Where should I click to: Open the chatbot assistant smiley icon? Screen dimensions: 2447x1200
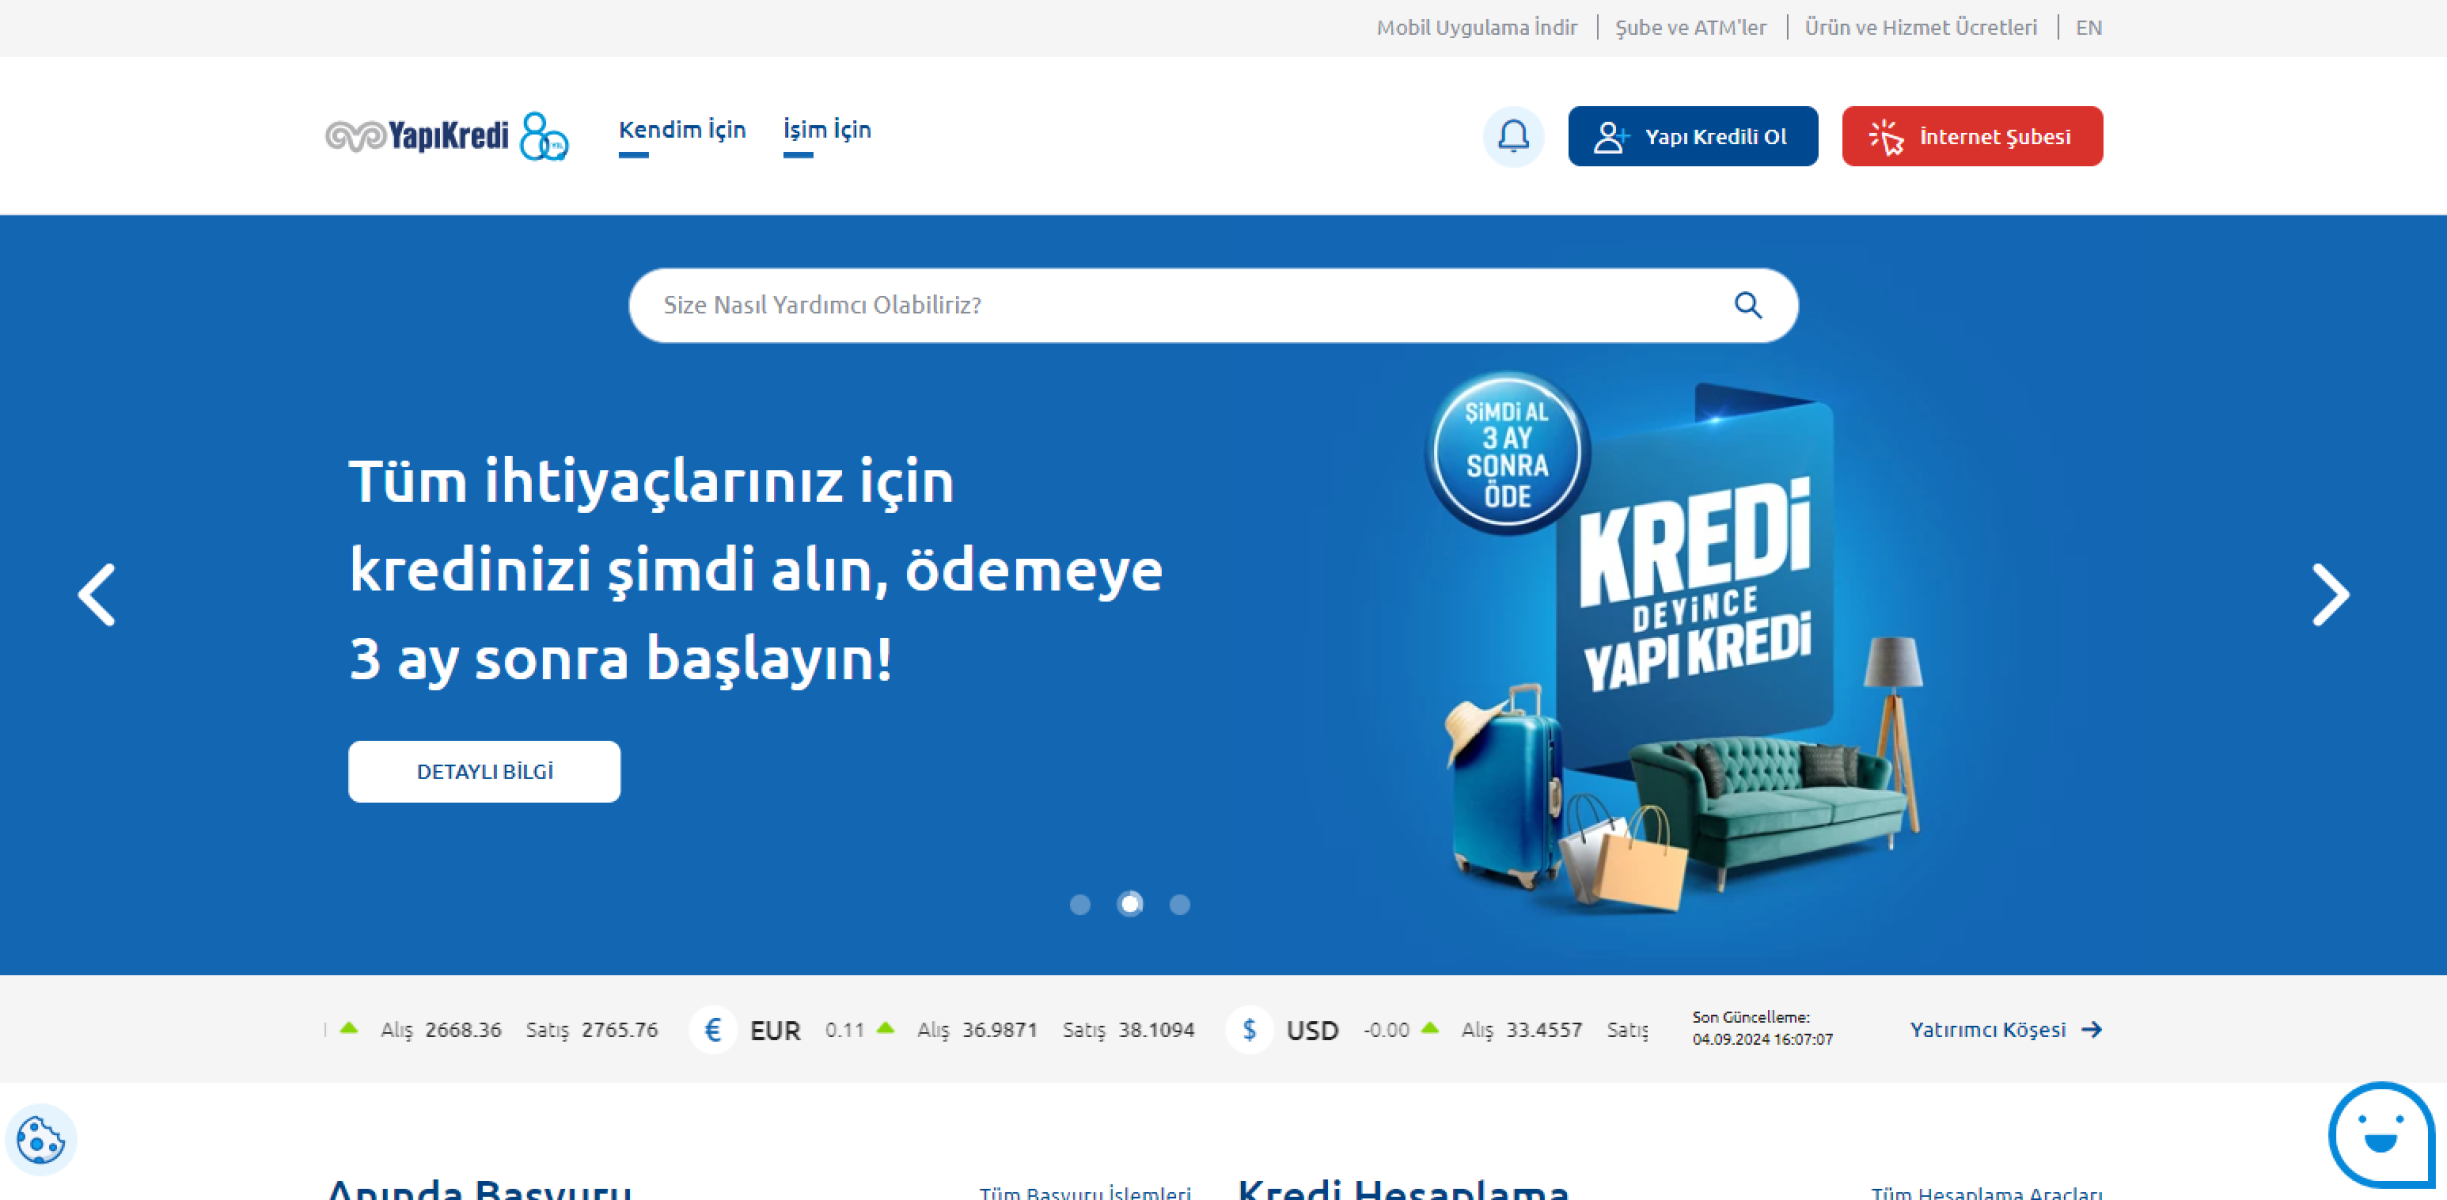click(x=2380, y=1136)
